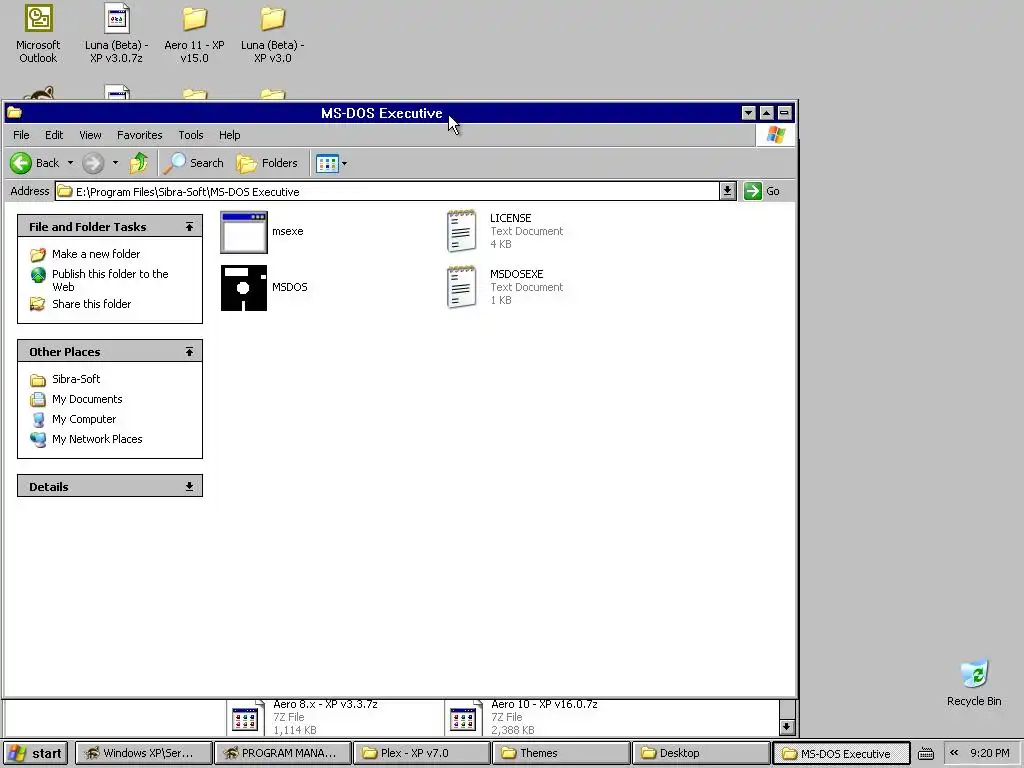This screenshot has height=768, width=1024.
Task: Collapse the Other Places panel
Action: (x=189, y=352)
